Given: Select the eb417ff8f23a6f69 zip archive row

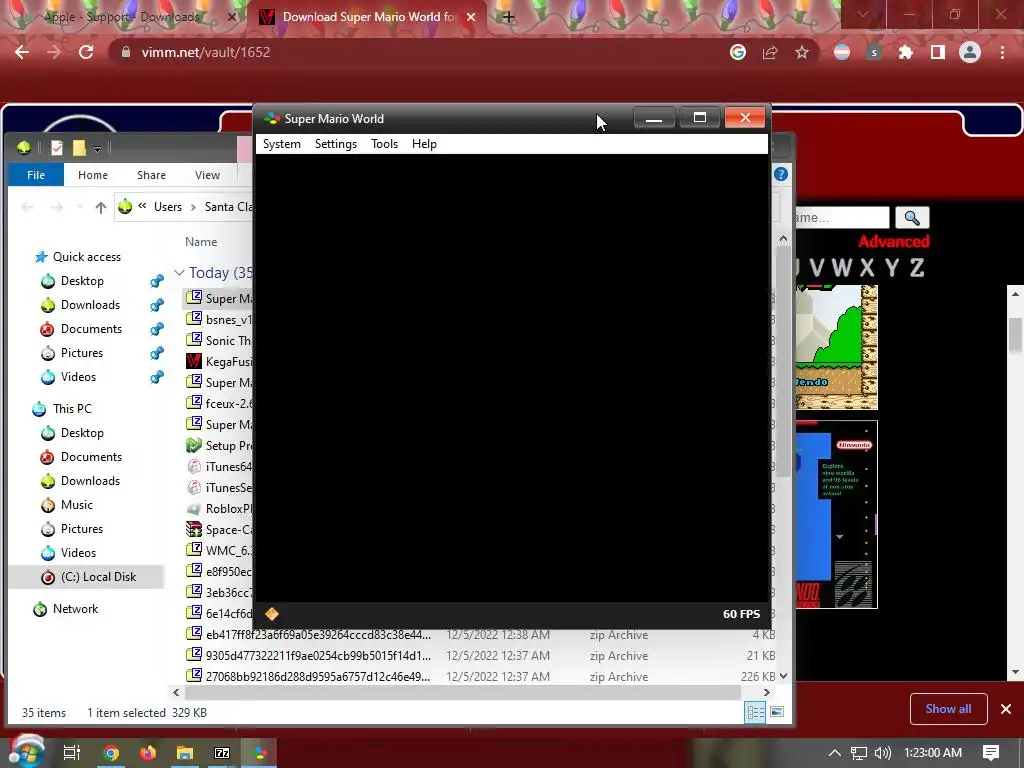Looking at the screenshot, I should pyautogui.click(x=480, y=634).
